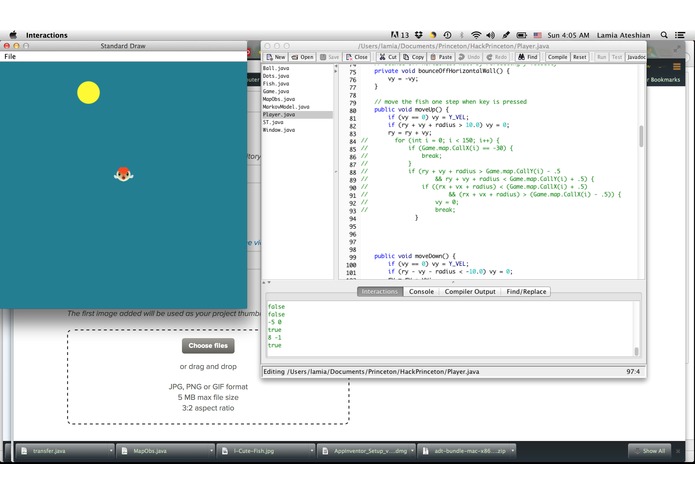Open the Interactions application menu
695x494 pixels.
[x=47, y=35]
